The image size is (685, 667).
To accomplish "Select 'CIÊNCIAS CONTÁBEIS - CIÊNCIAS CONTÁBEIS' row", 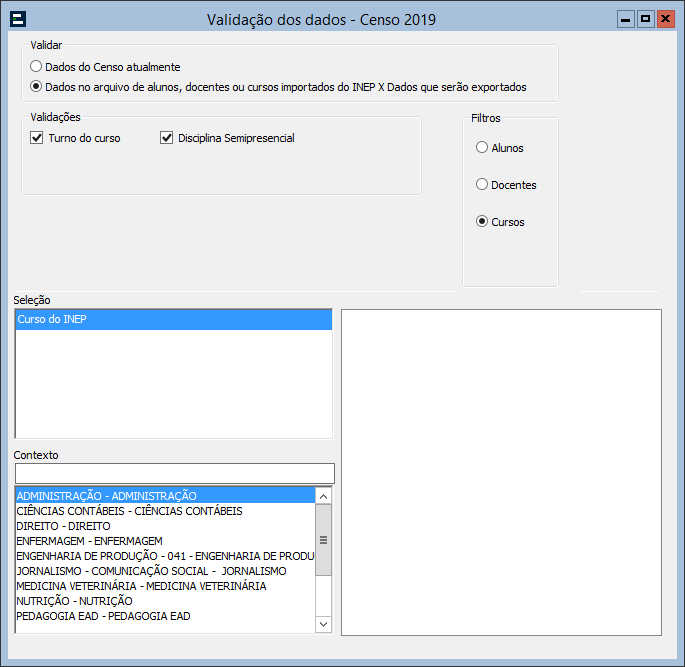I will pos(165,511).
